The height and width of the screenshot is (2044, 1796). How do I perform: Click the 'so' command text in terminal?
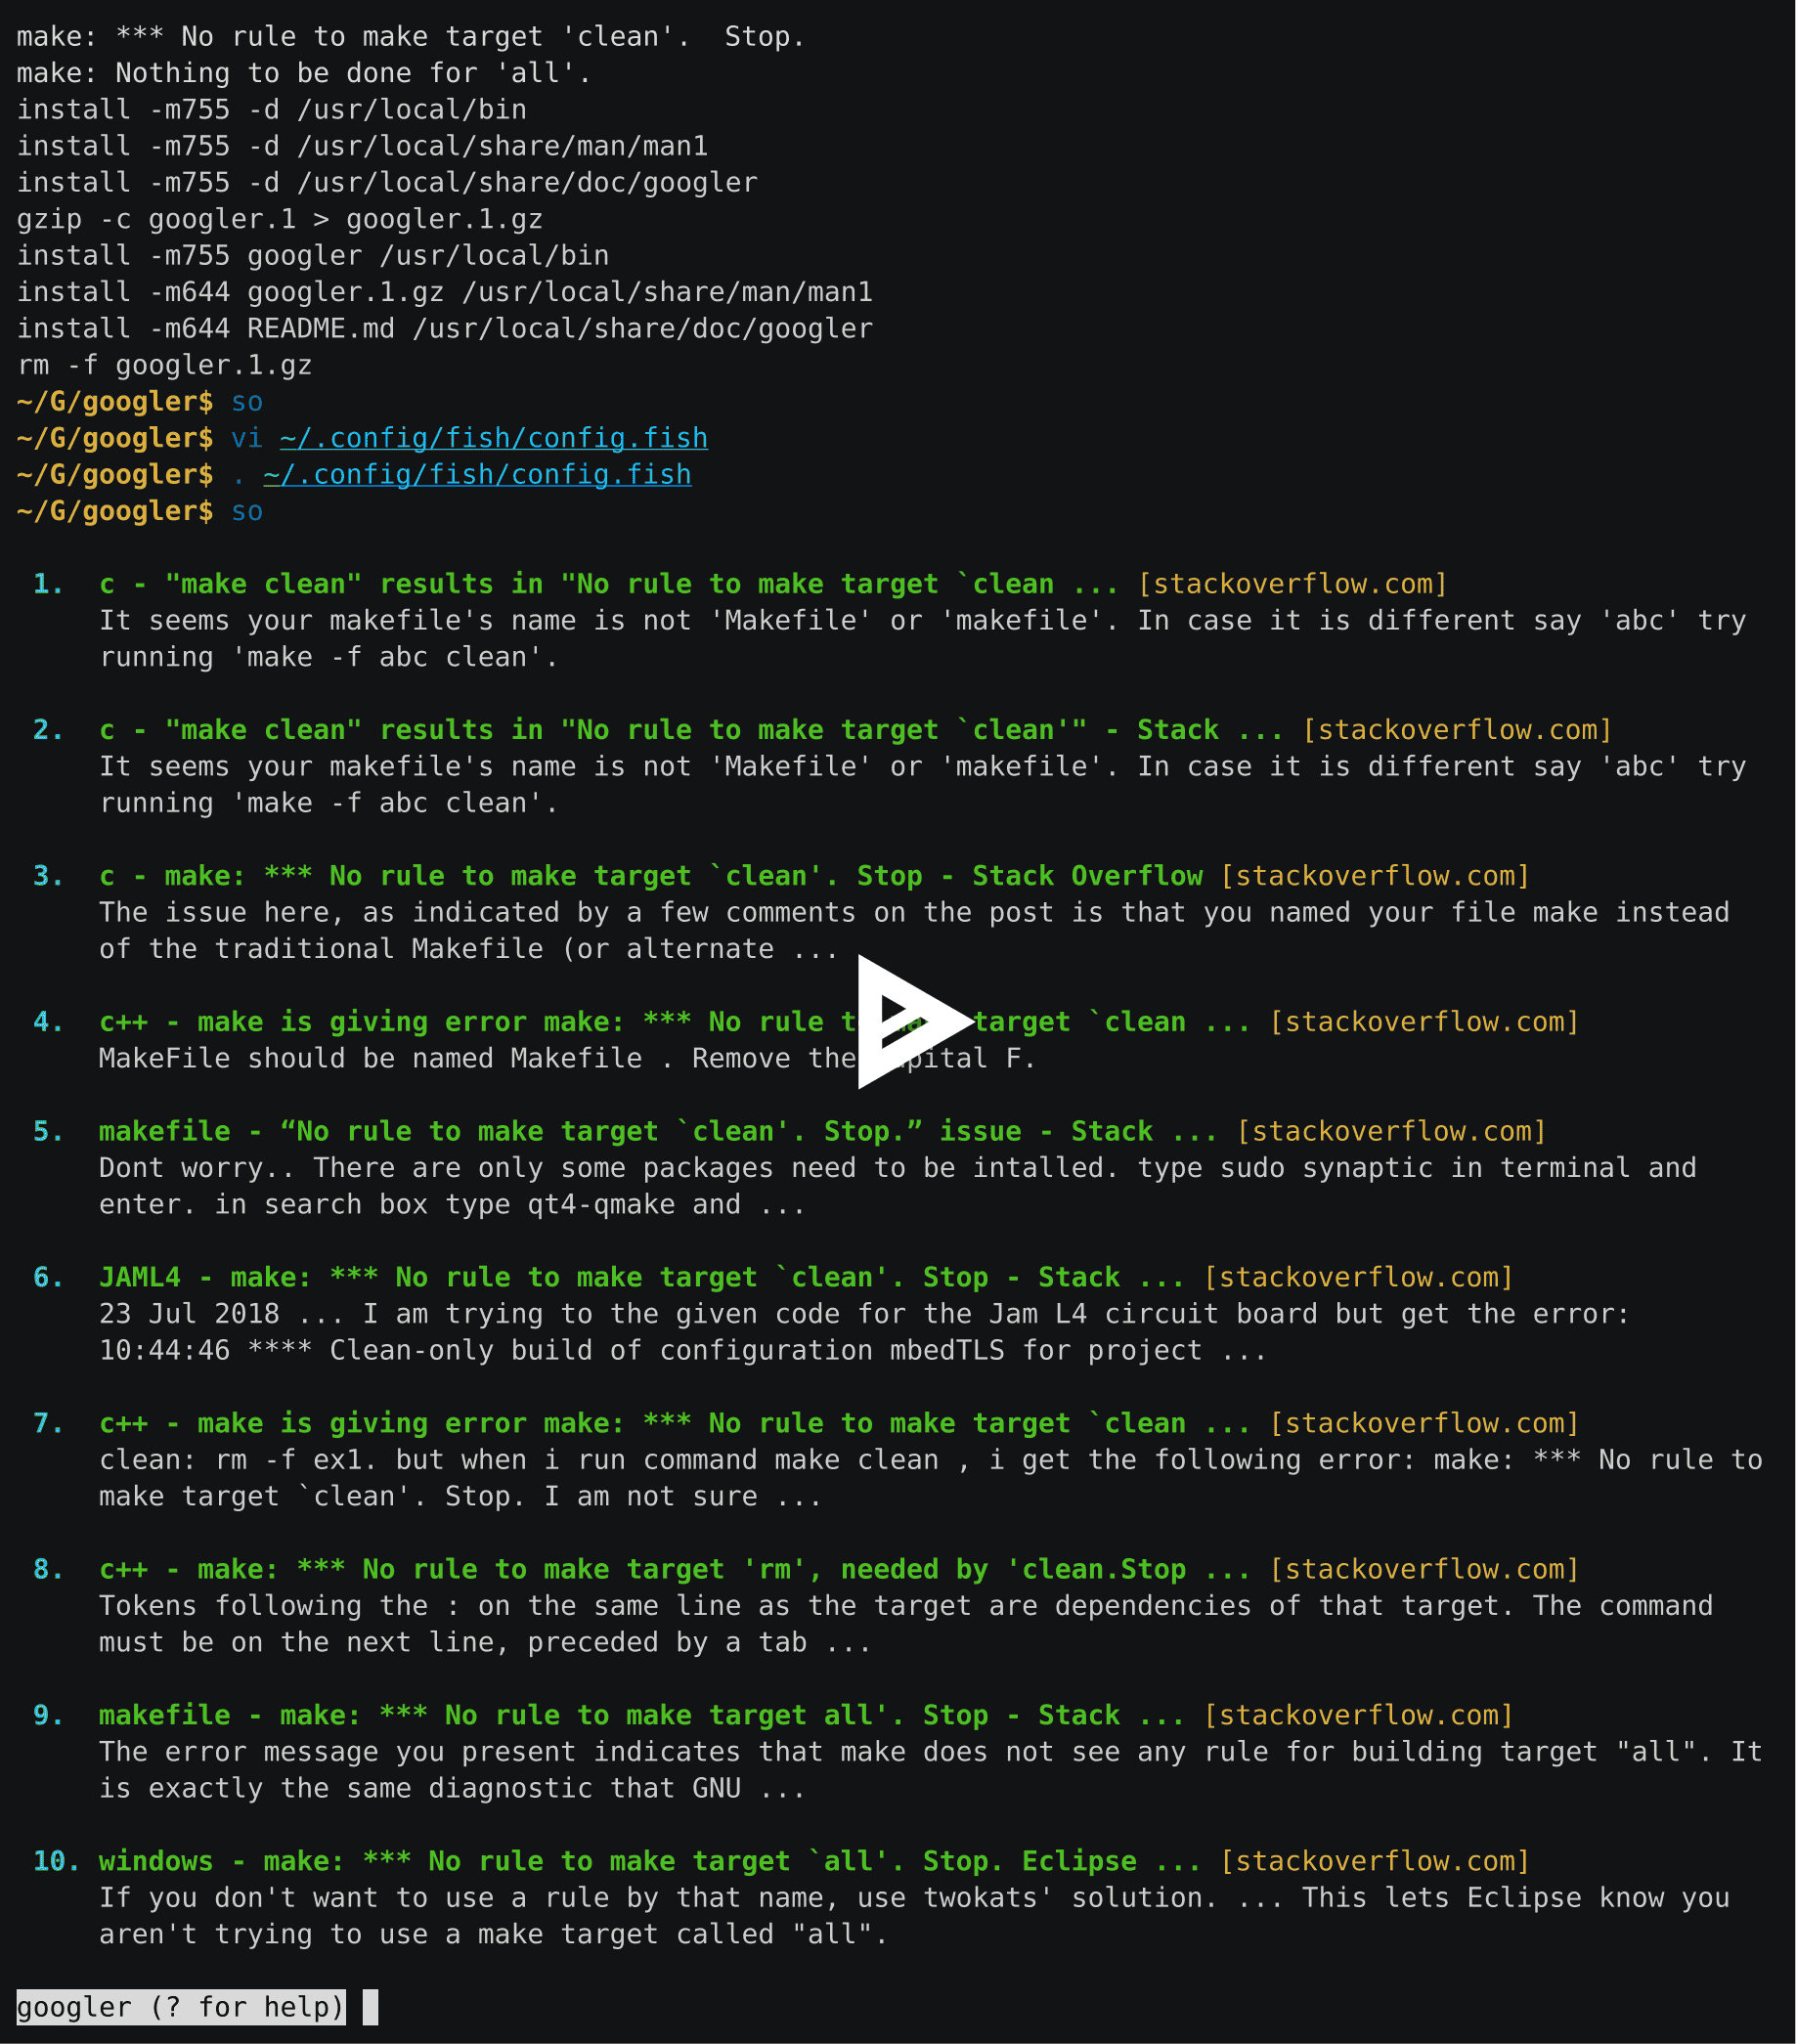[x=246, y=510]
